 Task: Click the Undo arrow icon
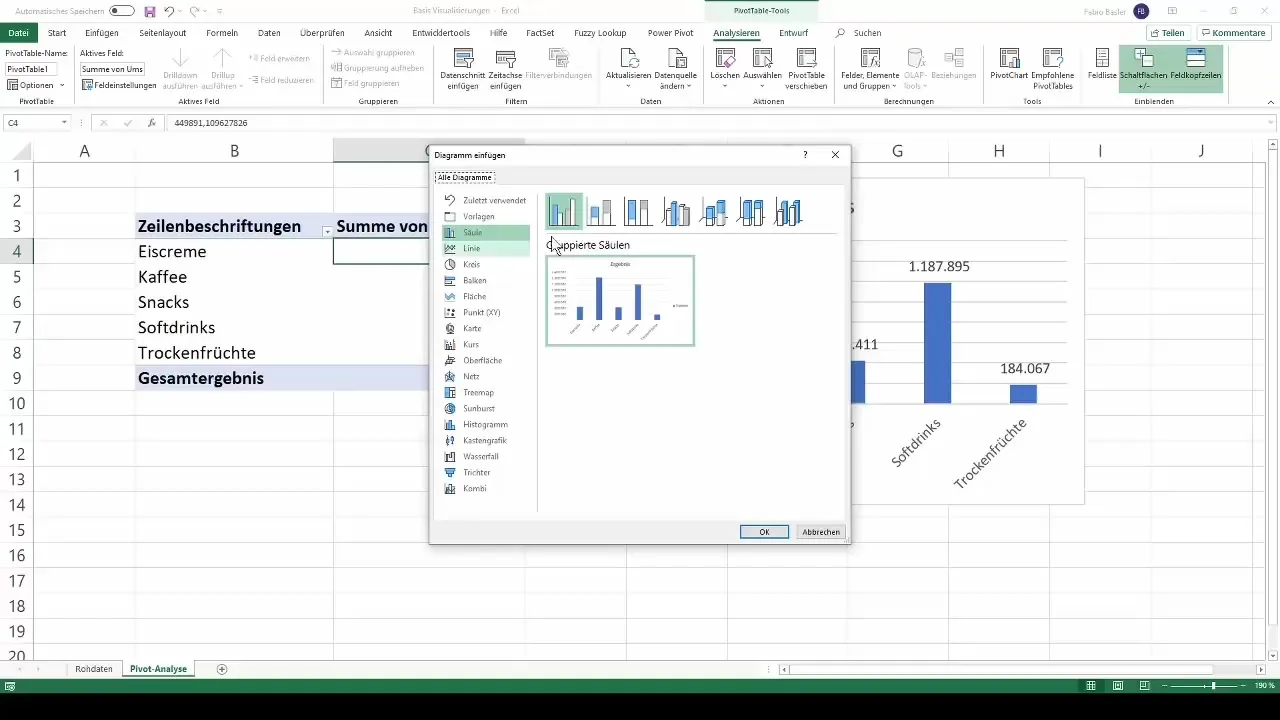pyautogui.click(x=169, y=11)
